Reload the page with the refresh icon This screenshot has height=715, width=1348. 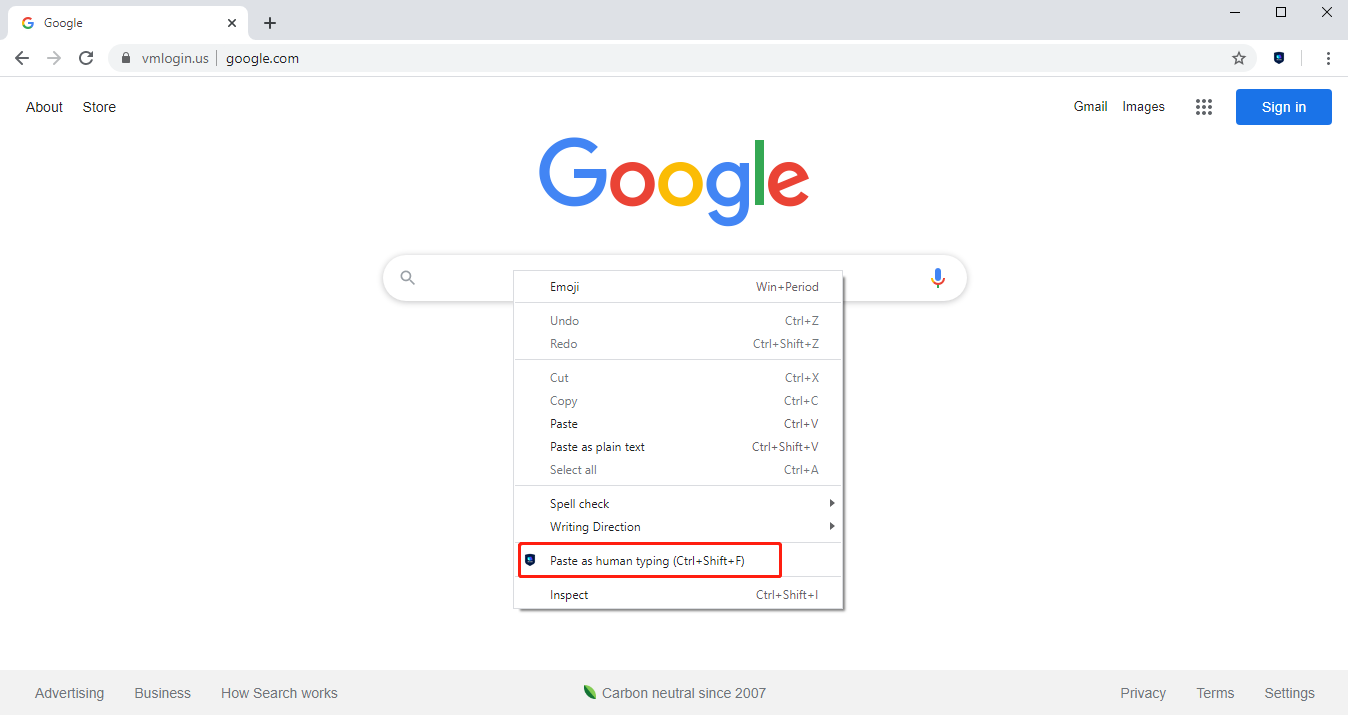86,58
